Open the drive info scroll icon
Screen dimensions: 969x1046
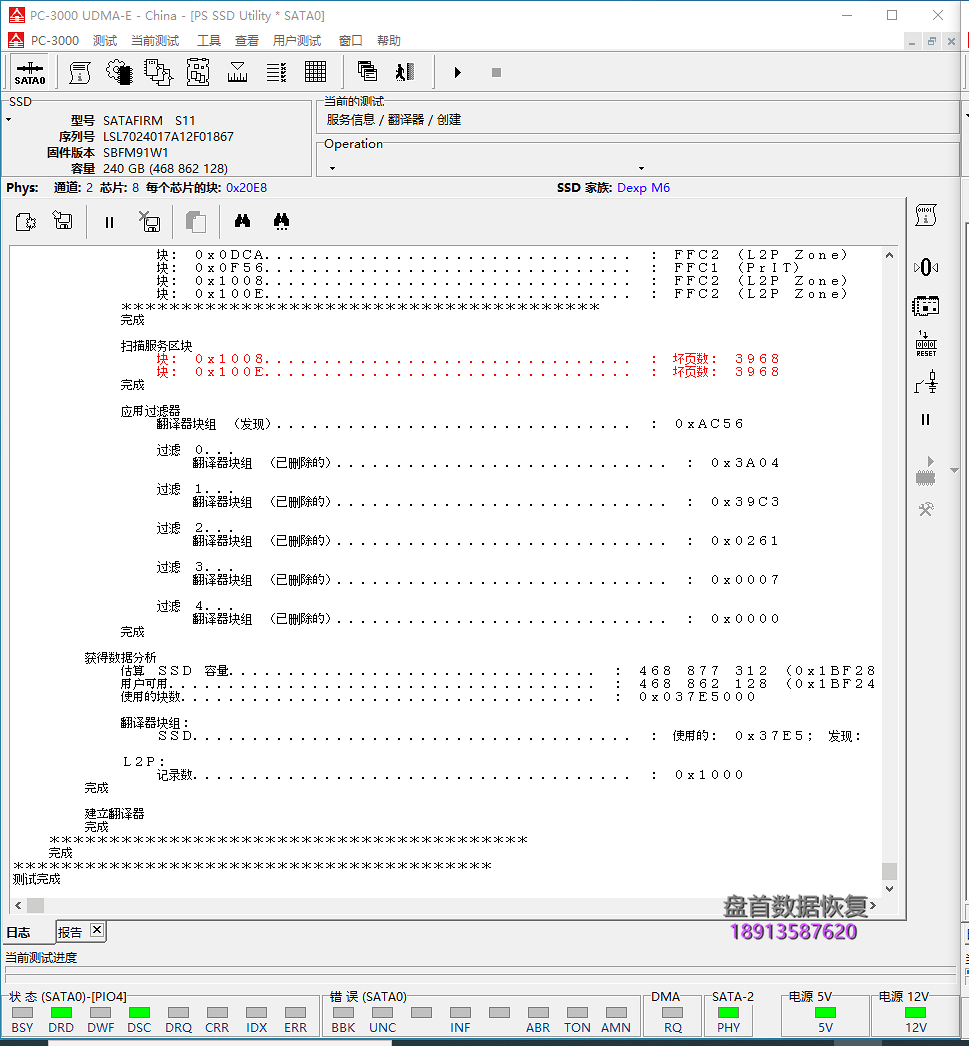[79, 72]
